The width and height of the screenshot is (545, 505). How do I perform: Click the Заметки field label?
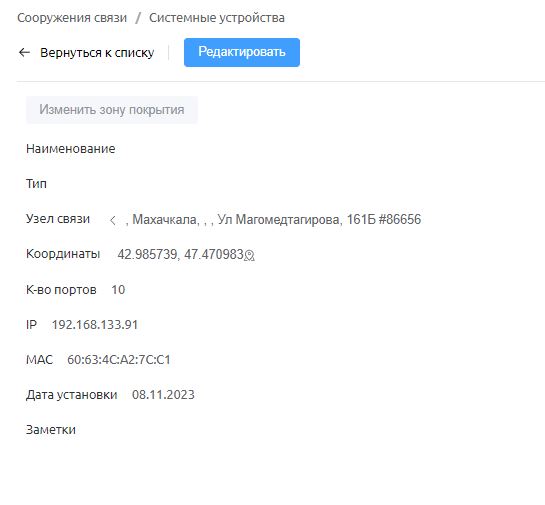pyautogui.click(x=51, y=430)
